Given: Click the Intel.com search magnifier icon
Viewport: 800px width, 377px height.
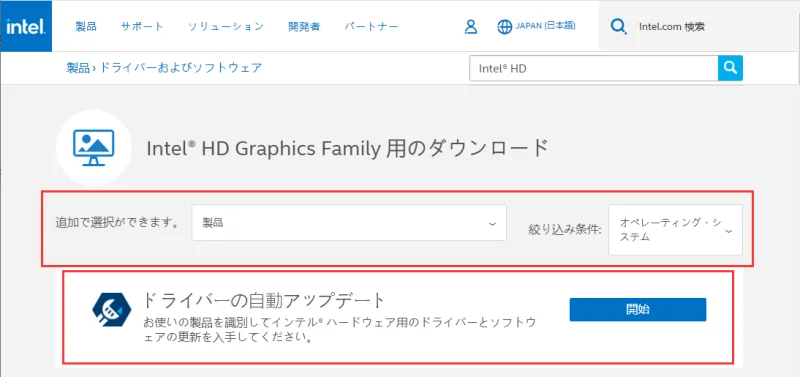Looking at the screenshot, I should 618,27.
